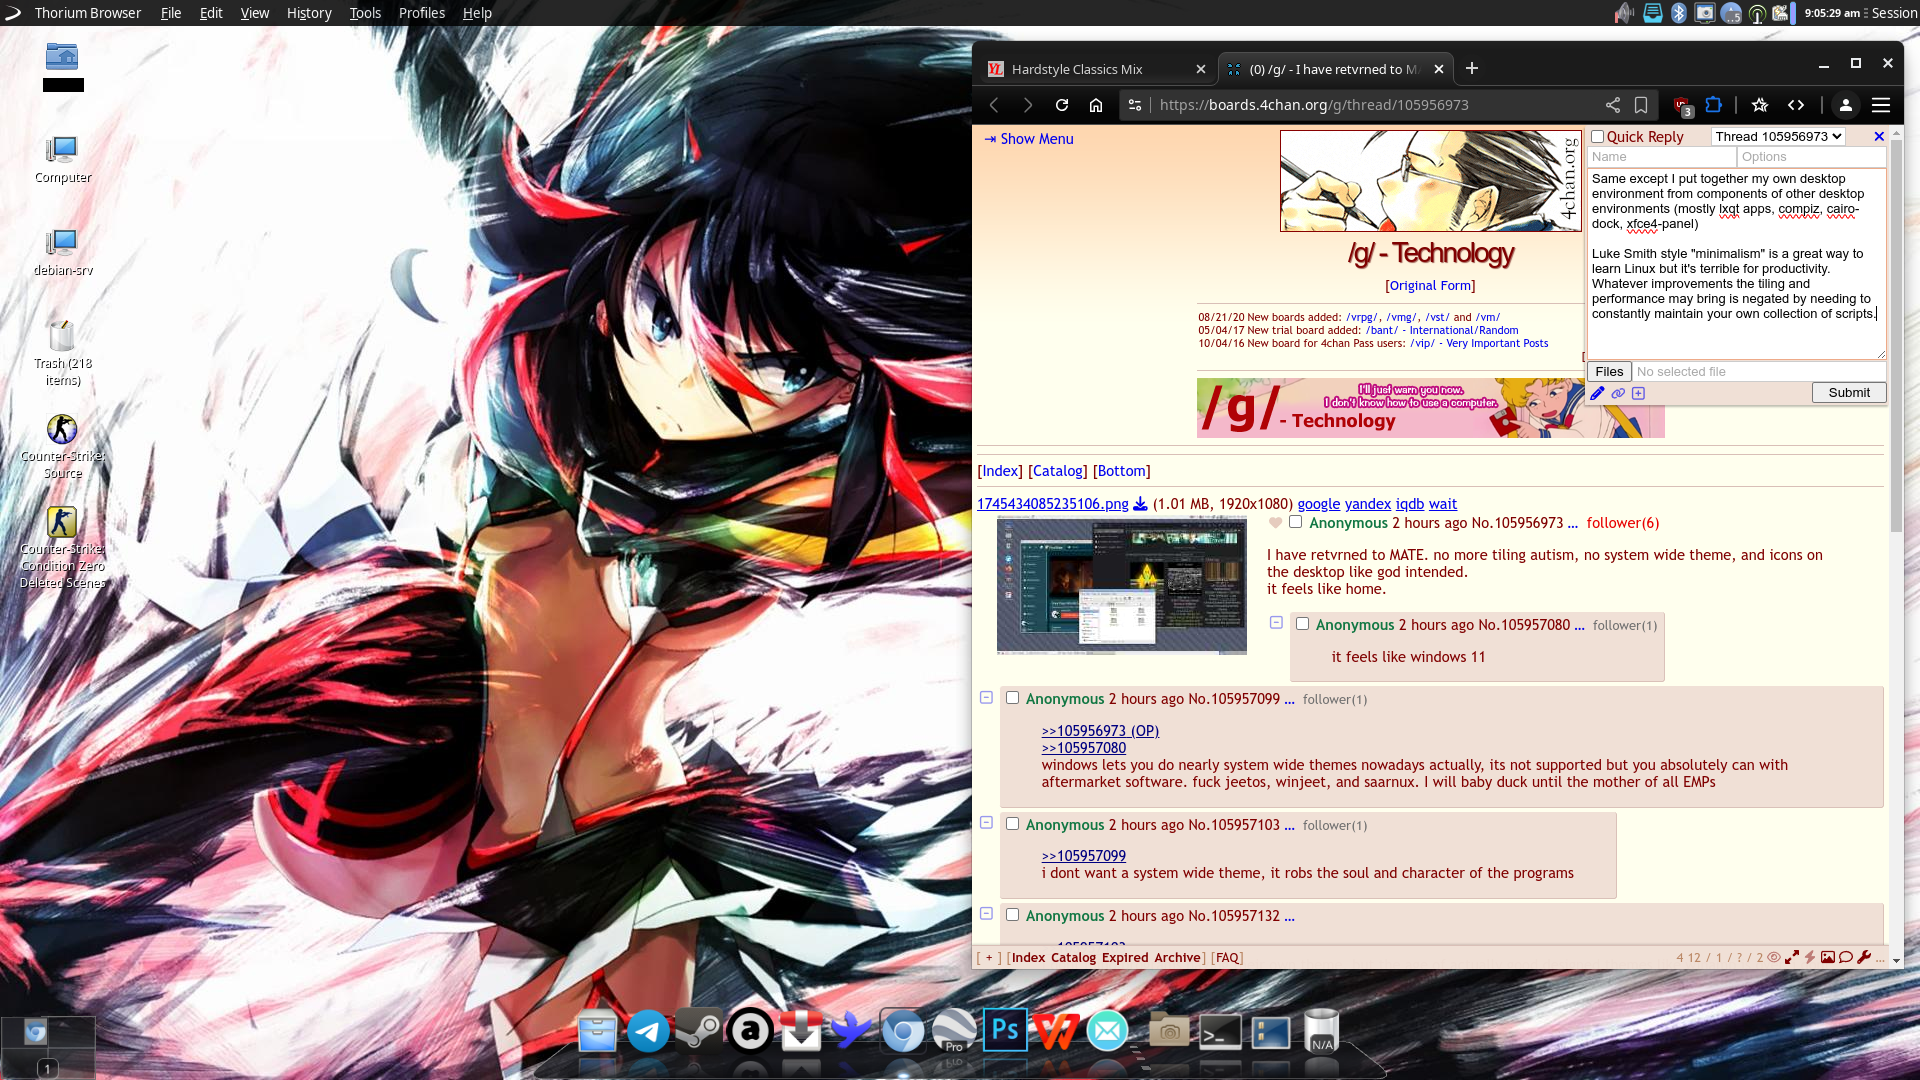Click the share icon in address bar
Viewport: 1920px width, 1080px height.
1612,105
